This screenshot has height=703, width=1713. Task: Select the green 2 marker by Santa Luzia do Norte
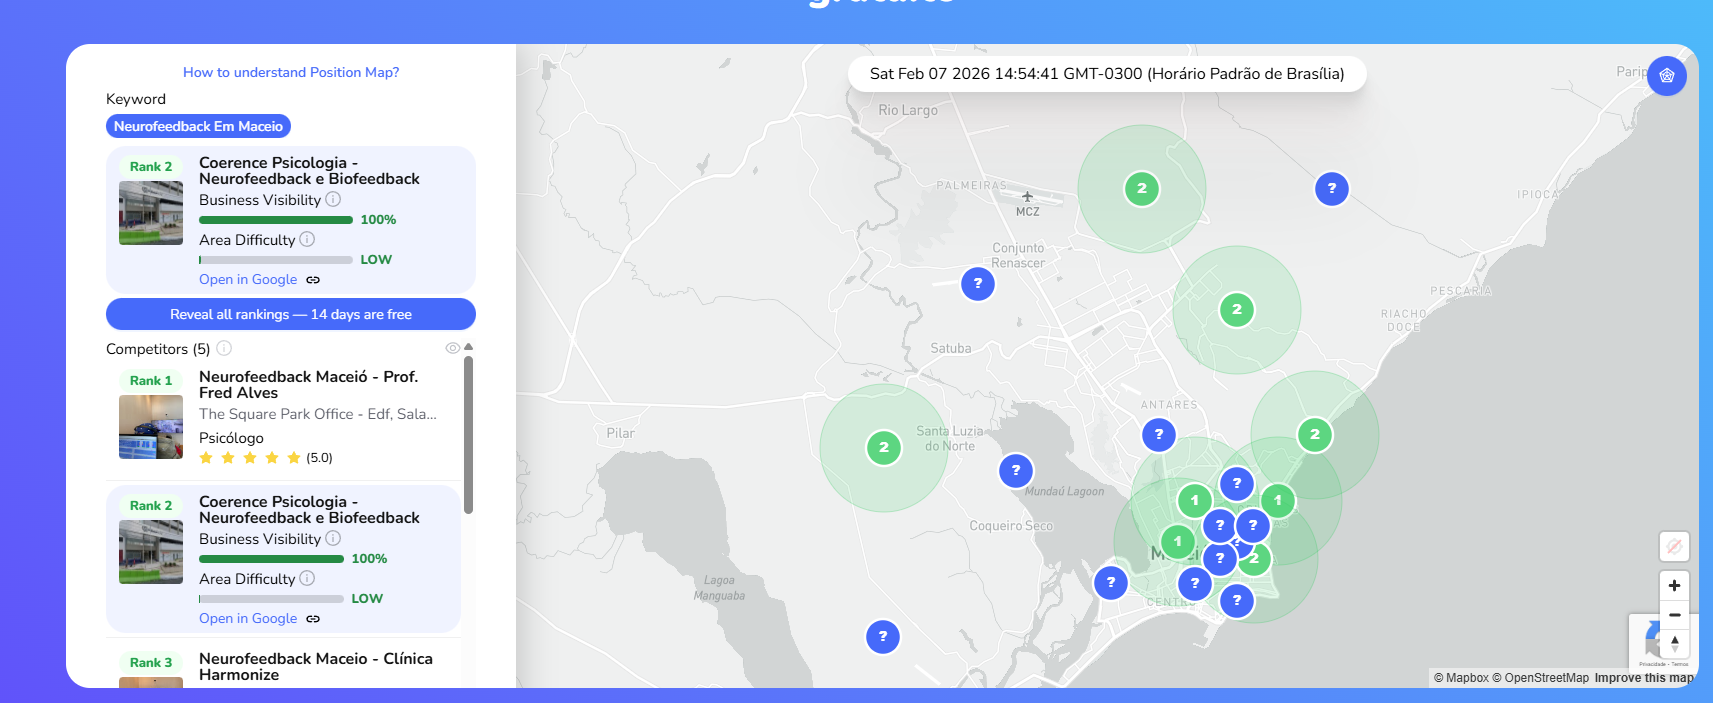(884, 448)
